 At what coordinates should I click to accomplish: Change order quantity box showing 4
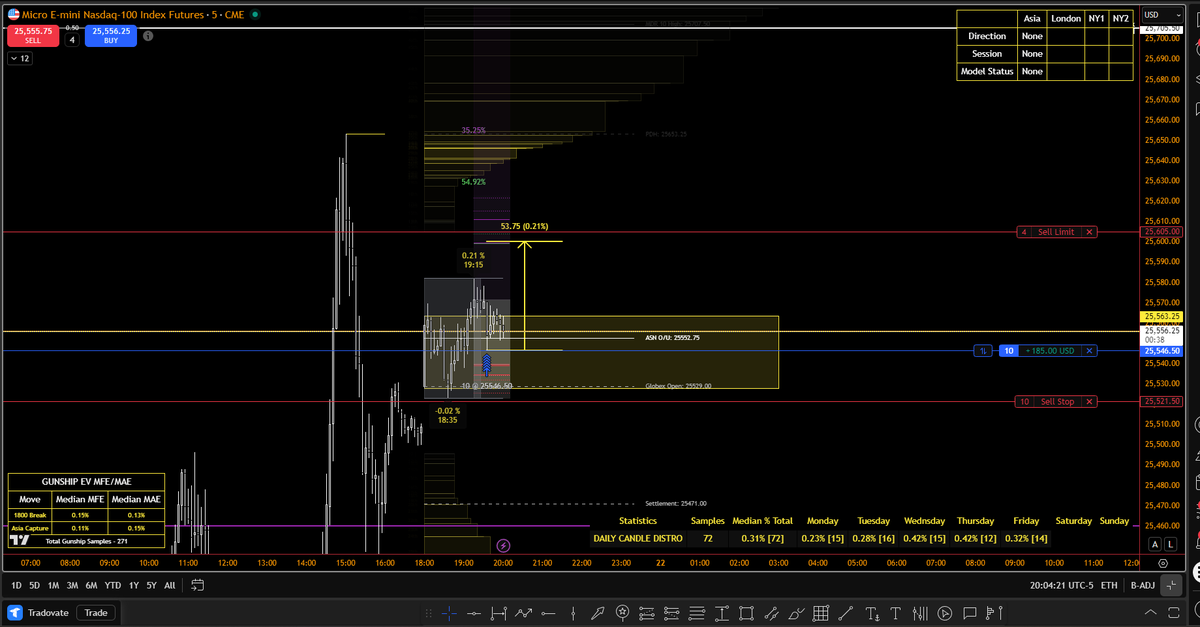coord(73,39)
